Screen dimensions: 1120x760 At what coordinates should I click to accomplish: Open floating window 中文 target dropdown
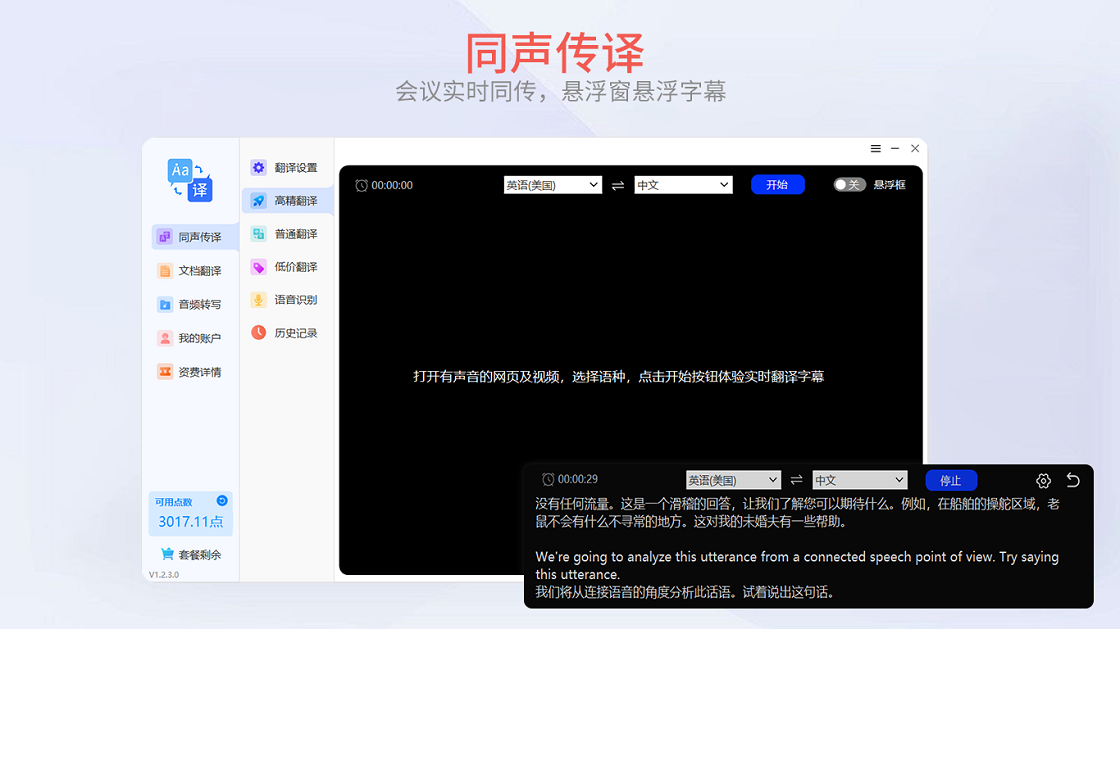click(x=859, y=481)
